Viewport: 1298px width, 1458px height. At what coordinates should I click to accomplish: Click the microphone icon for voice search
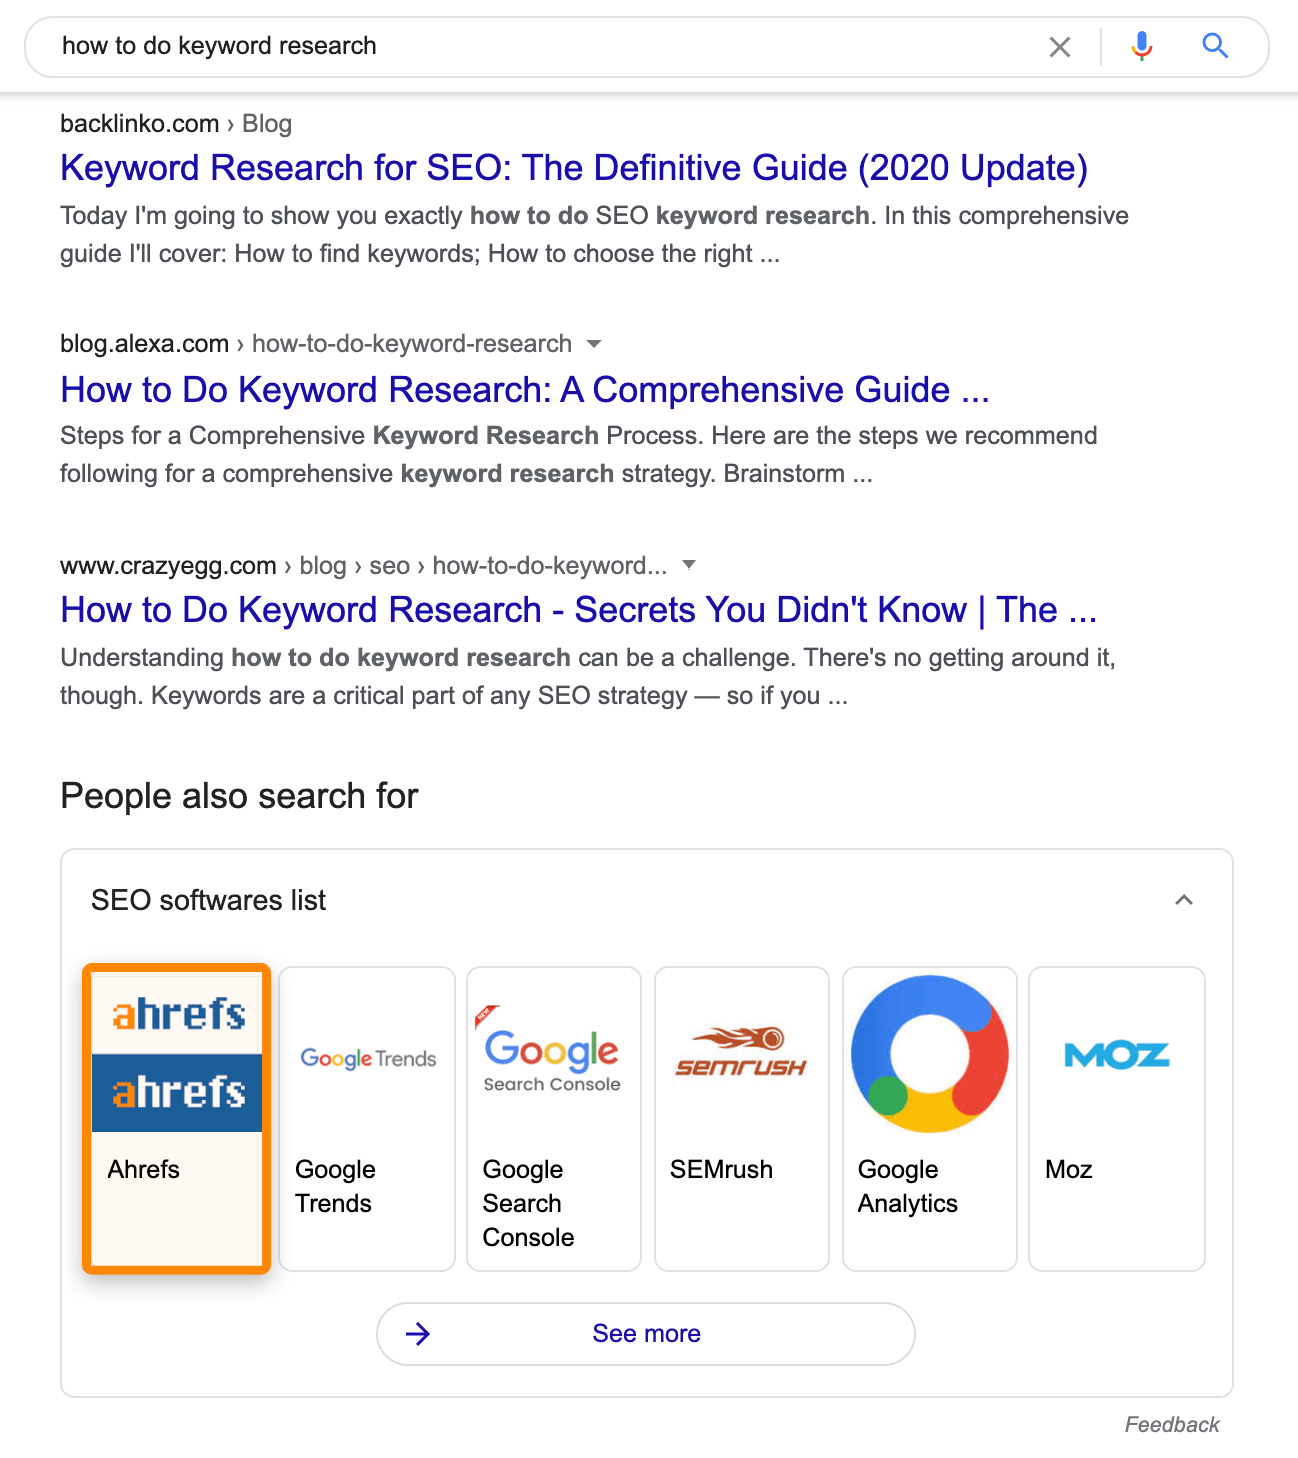[x=1140, y=46]
